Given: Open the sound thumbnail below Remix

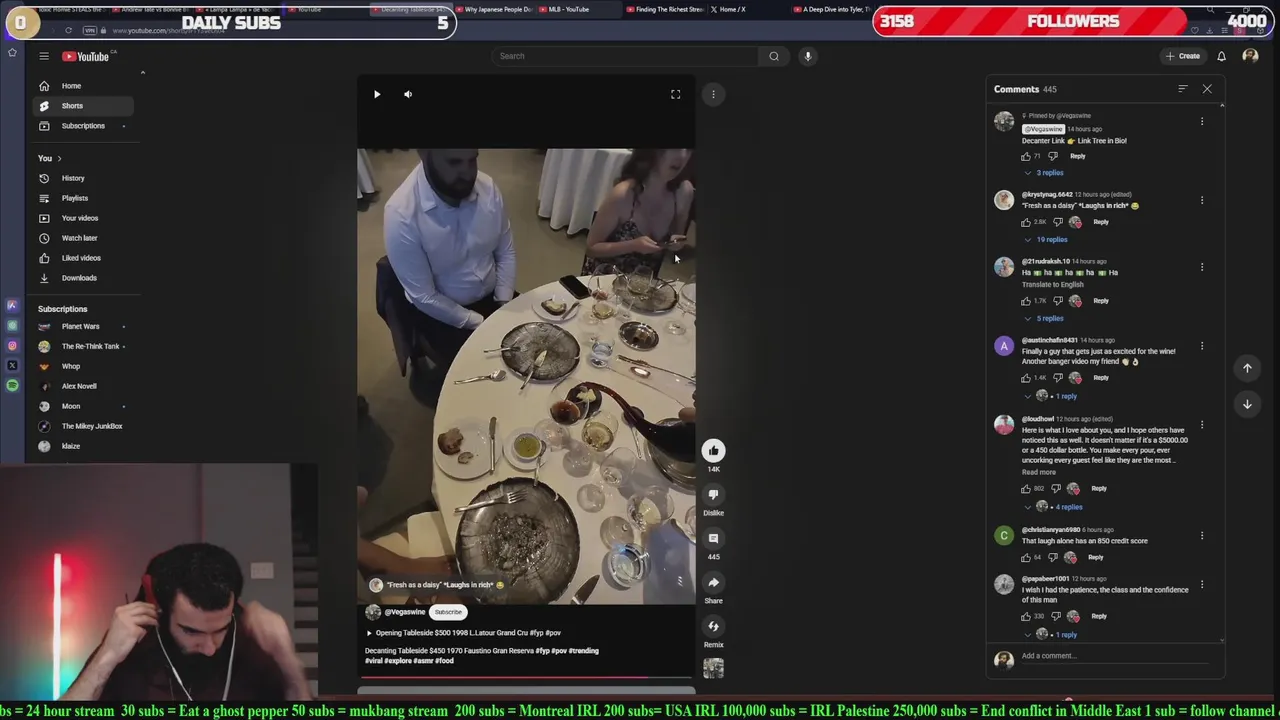Looking at the screenshot, I should [713, 668].
